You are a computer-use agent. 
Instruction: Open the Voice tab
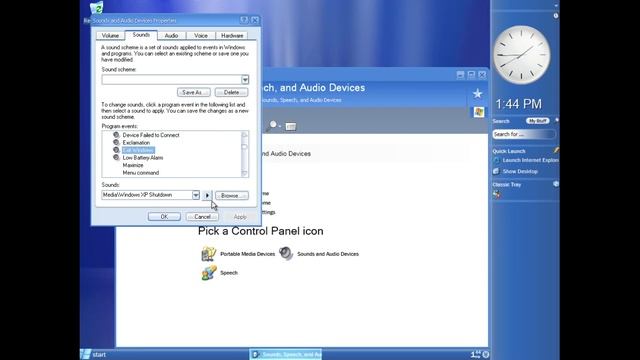tap(201, 36)
